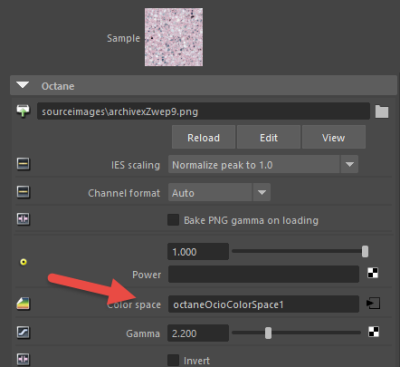This screenshot has height=367, width=400.
Task: Collapse the Octane section
Action: click(x=23, y=85)
